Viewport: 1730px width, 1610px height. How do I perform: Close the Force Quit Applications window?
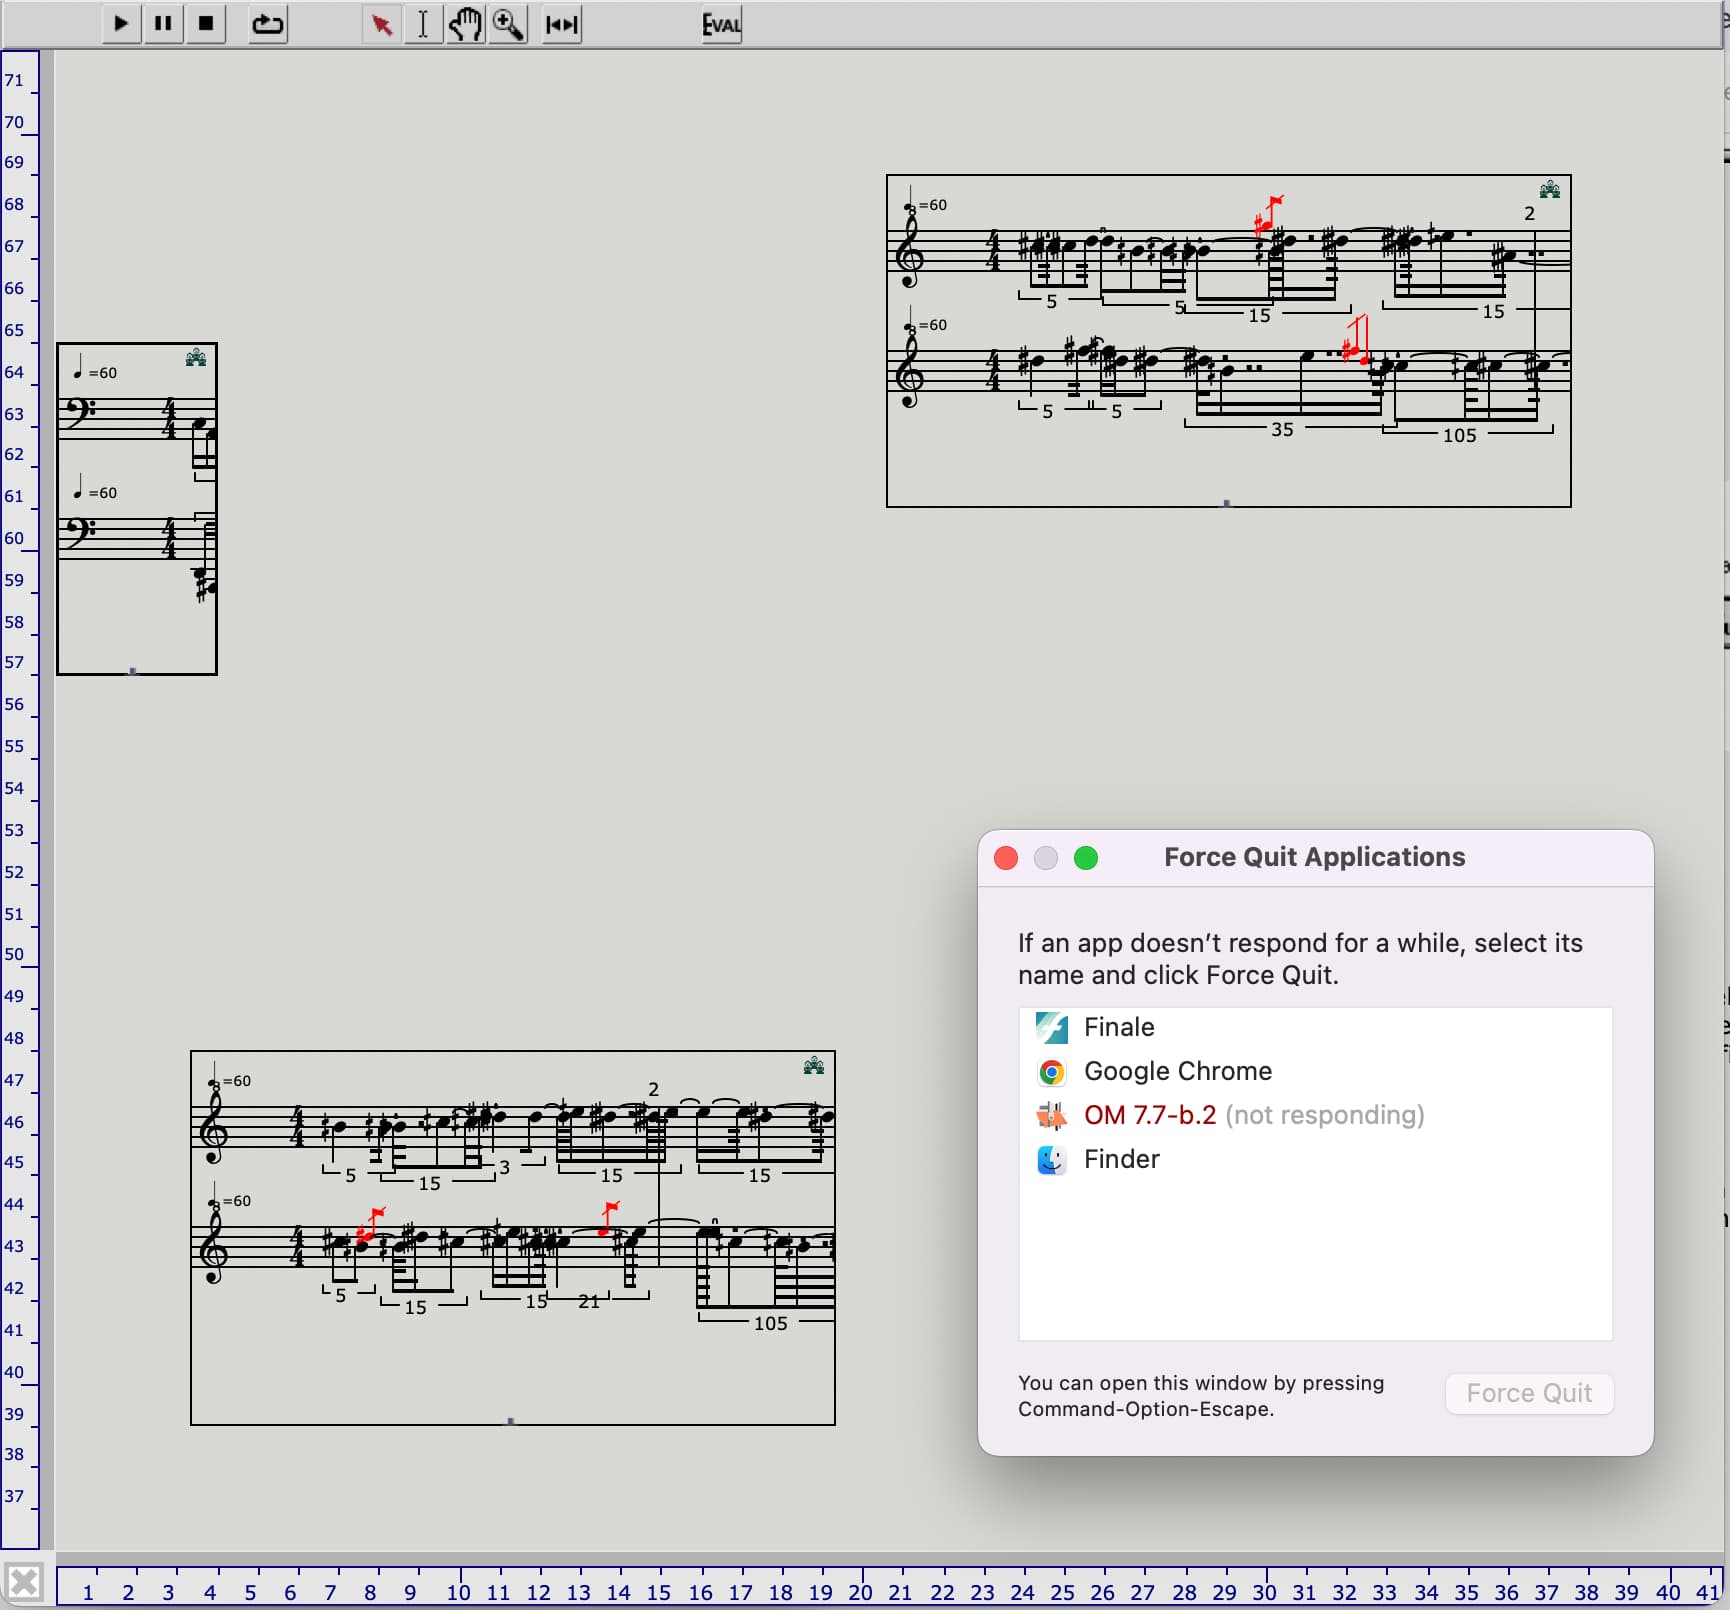click(x=1006, y=858)
